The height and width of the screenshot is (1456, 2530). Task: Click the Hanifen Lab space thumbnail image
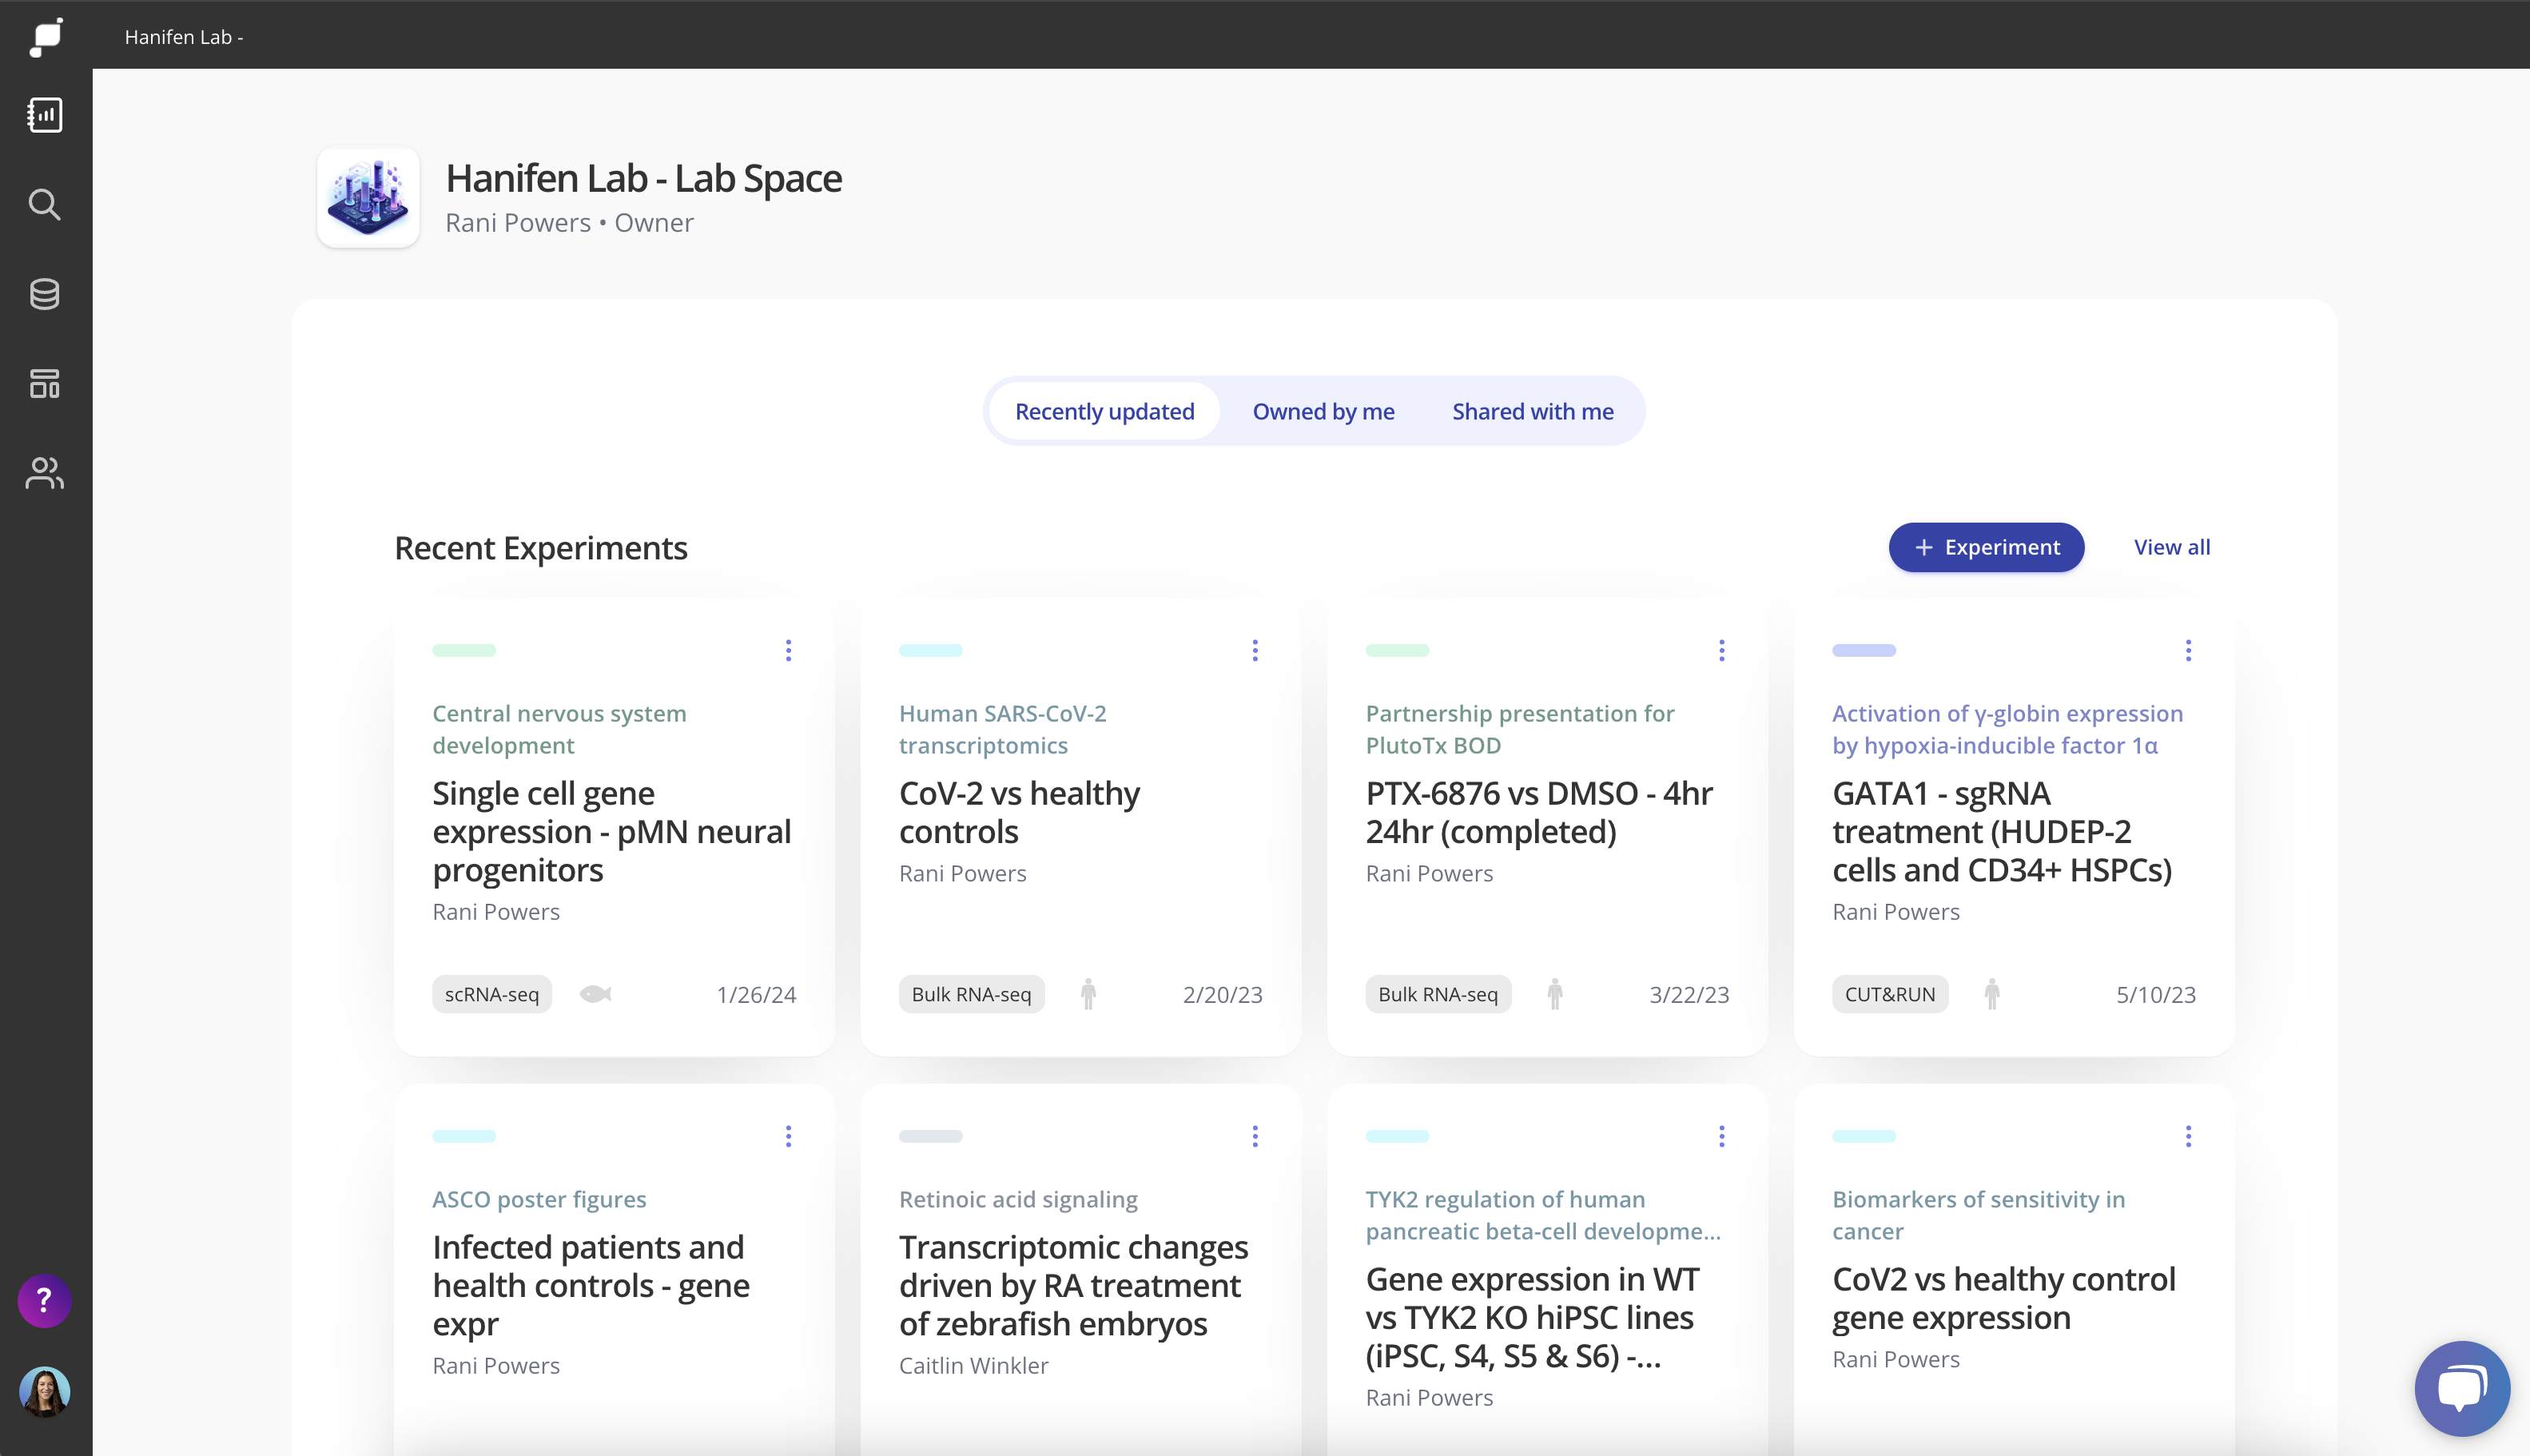pos(368,197)
